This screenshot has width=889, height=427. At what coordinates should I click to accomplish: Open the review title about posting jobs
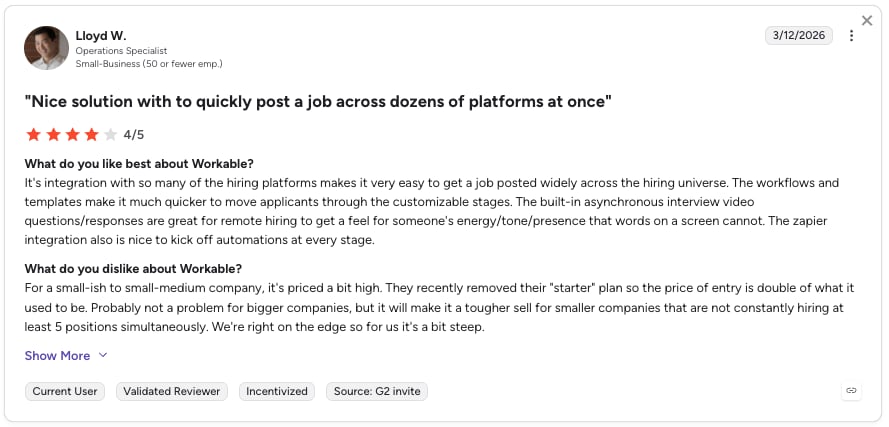(318, 102)
